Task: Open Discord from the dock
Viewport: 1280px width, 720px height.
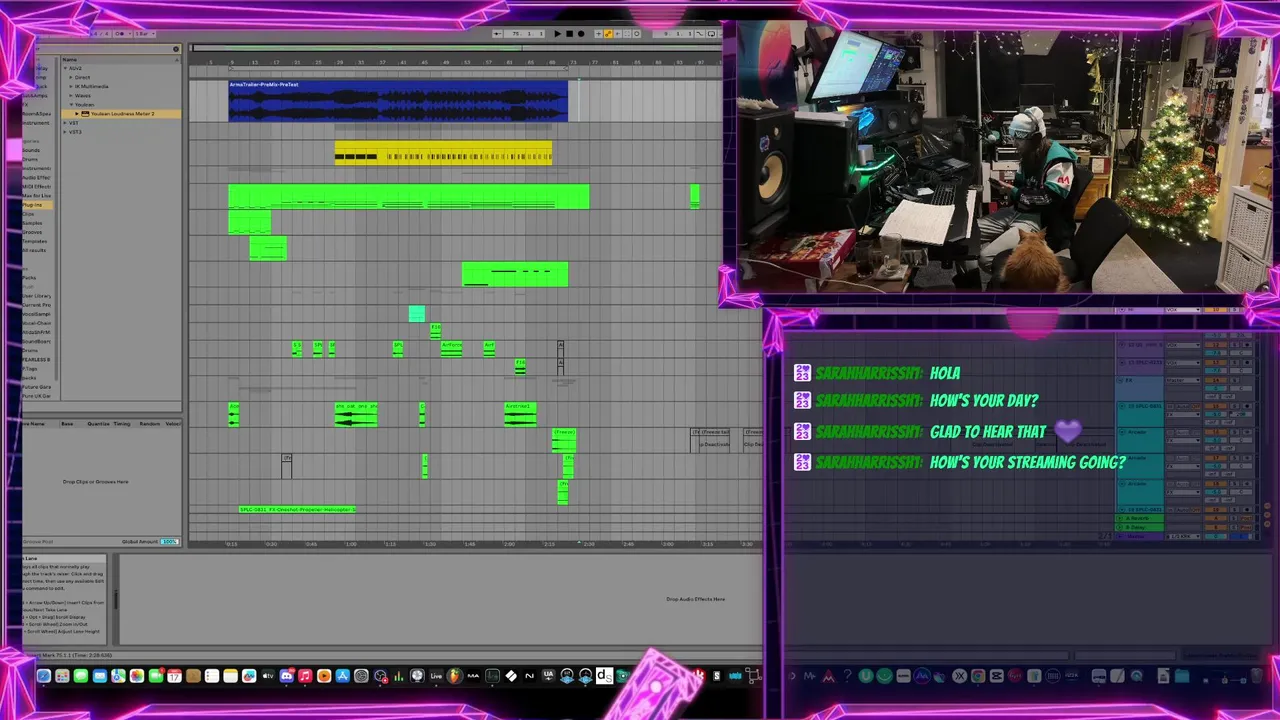Action: point(287,676)
